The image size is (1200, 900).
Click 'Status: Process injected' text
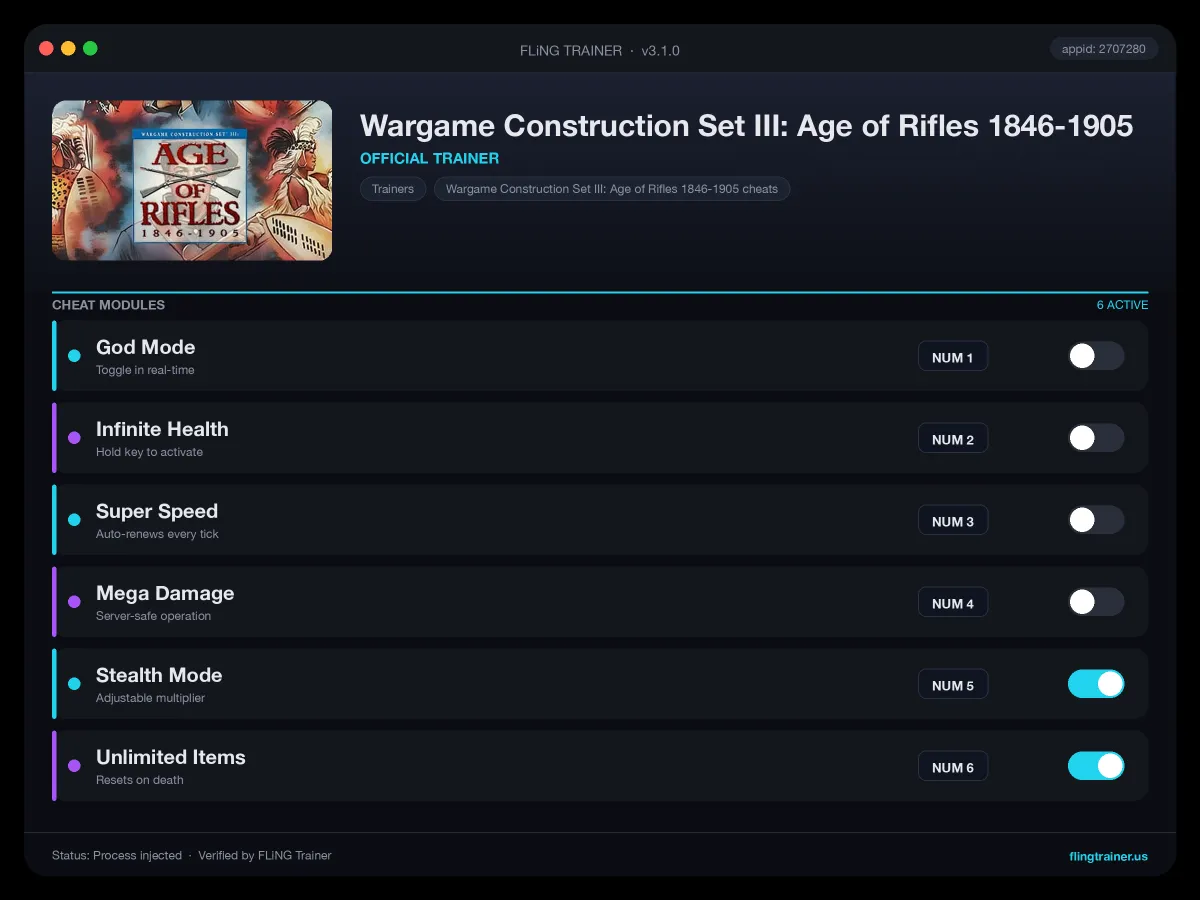[x=117, y=856]
